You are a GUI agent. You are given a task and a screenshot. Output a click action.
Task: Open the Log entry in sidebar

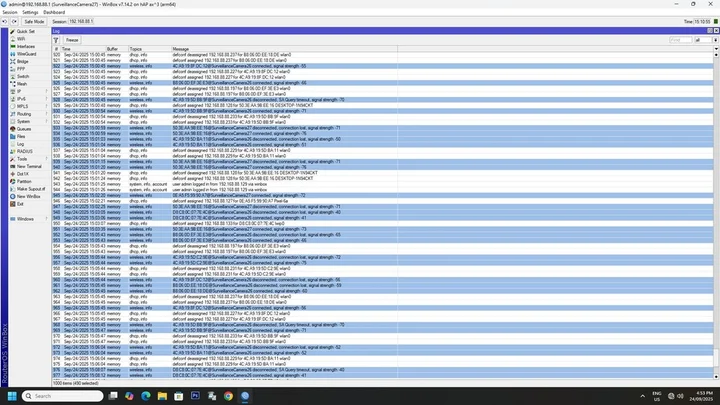coord(20,144)
